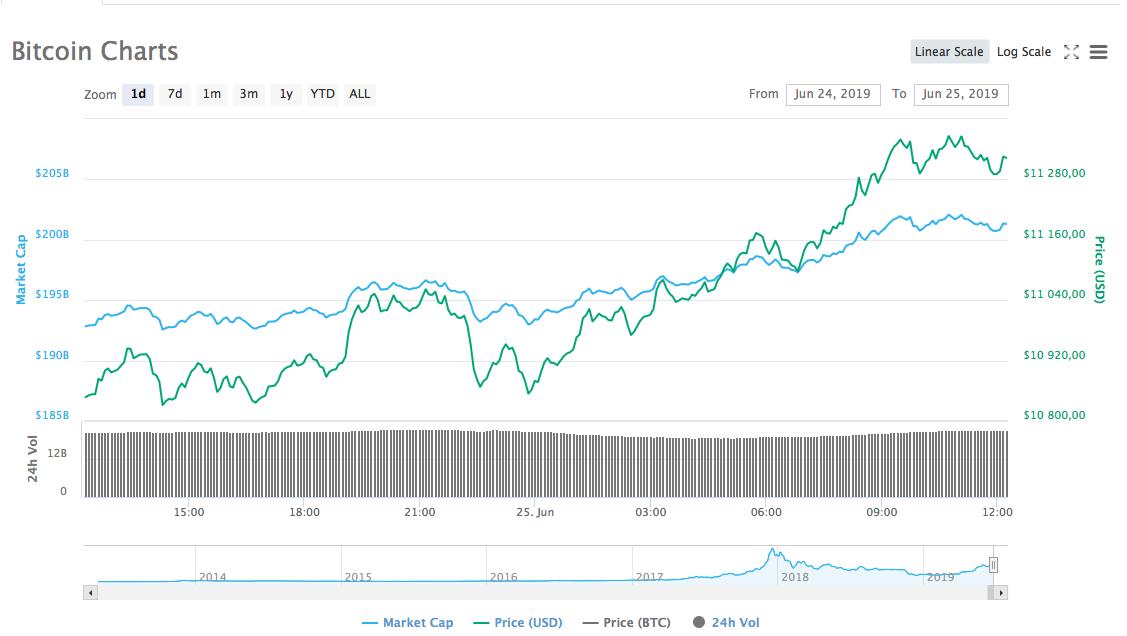Choose the YTD zoom option
Screen dimensions: 1127x636
tap(322, 94)
